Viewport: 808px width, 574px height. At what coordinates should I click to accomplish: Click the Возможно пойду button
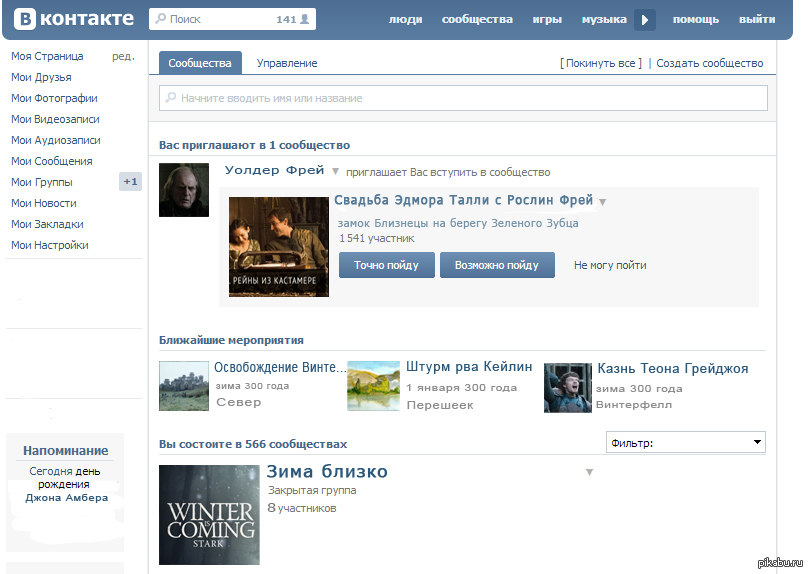497,265
